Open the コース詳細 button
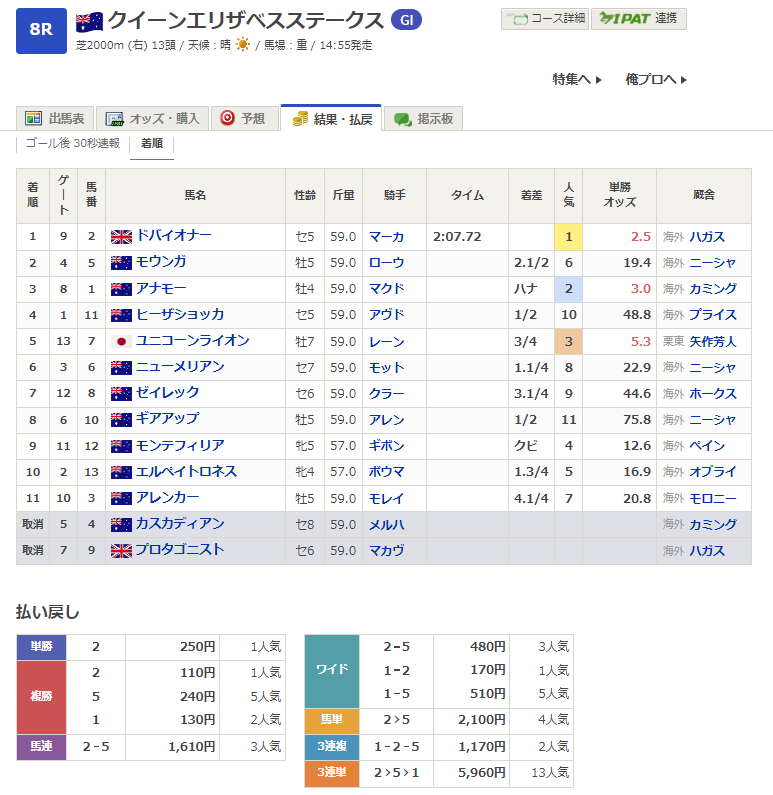The height and width of the screenshot is (795, 773). click(544, 19)
